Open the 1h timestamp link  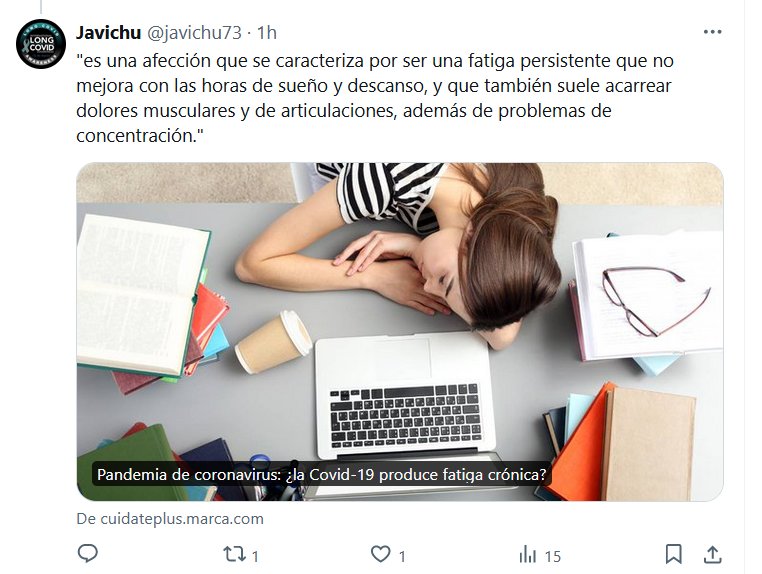click(x=267, y=33)
